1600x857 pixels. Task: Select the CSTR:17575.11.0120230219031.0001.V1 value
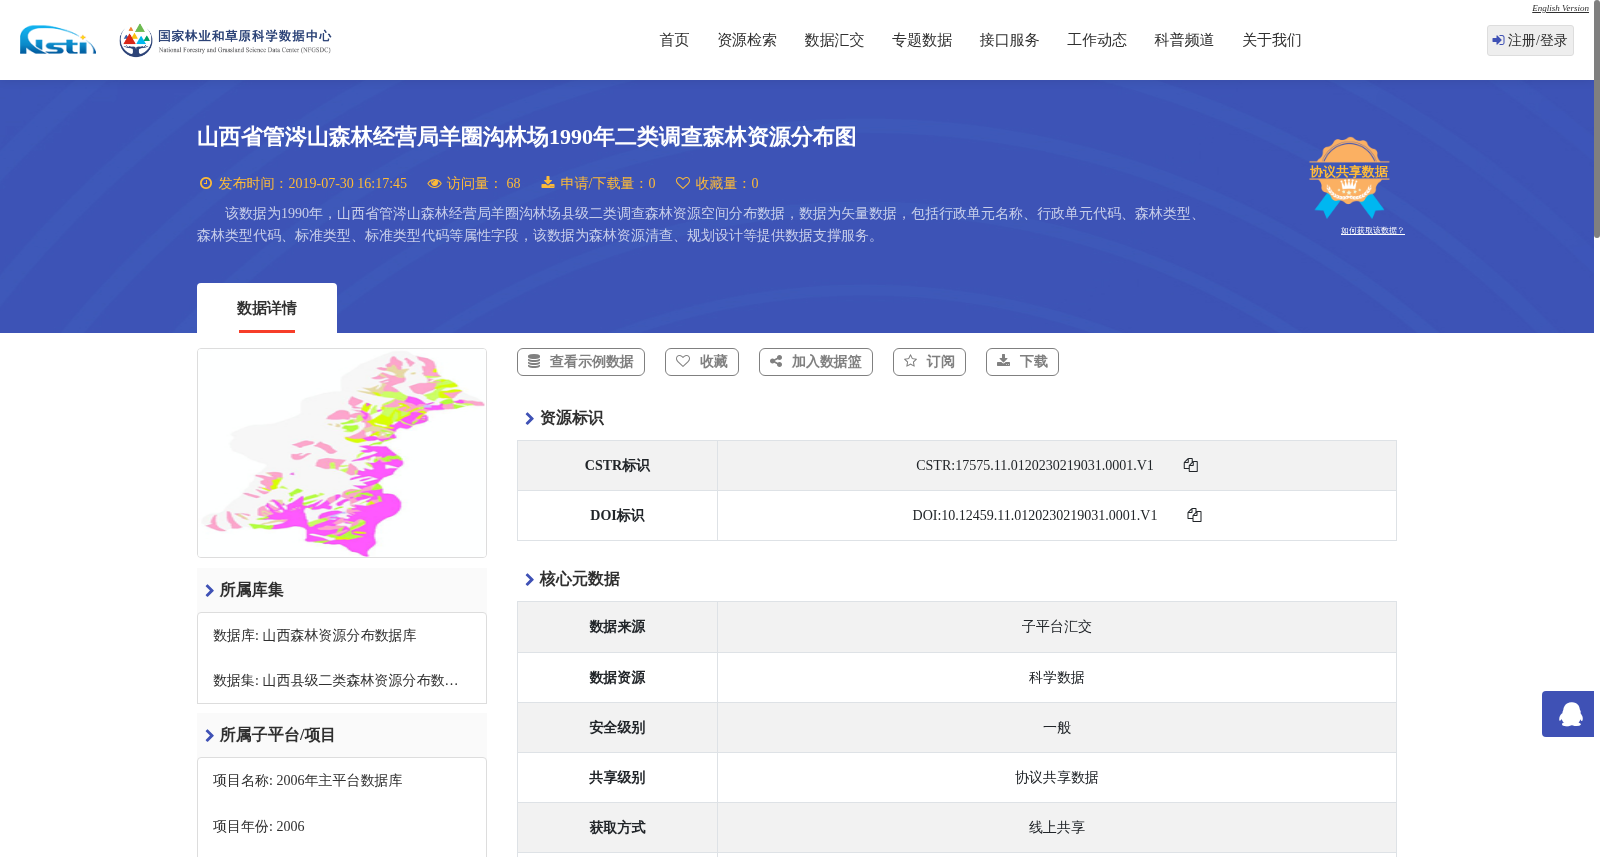pyautogui.click(x=1035, y=465)
